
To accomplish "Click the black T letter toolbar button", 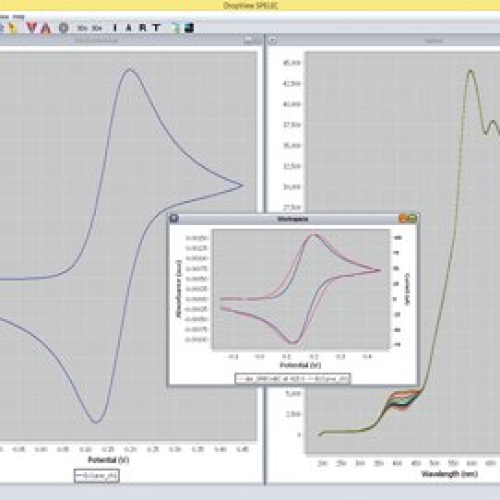I will tap(157, 28).
